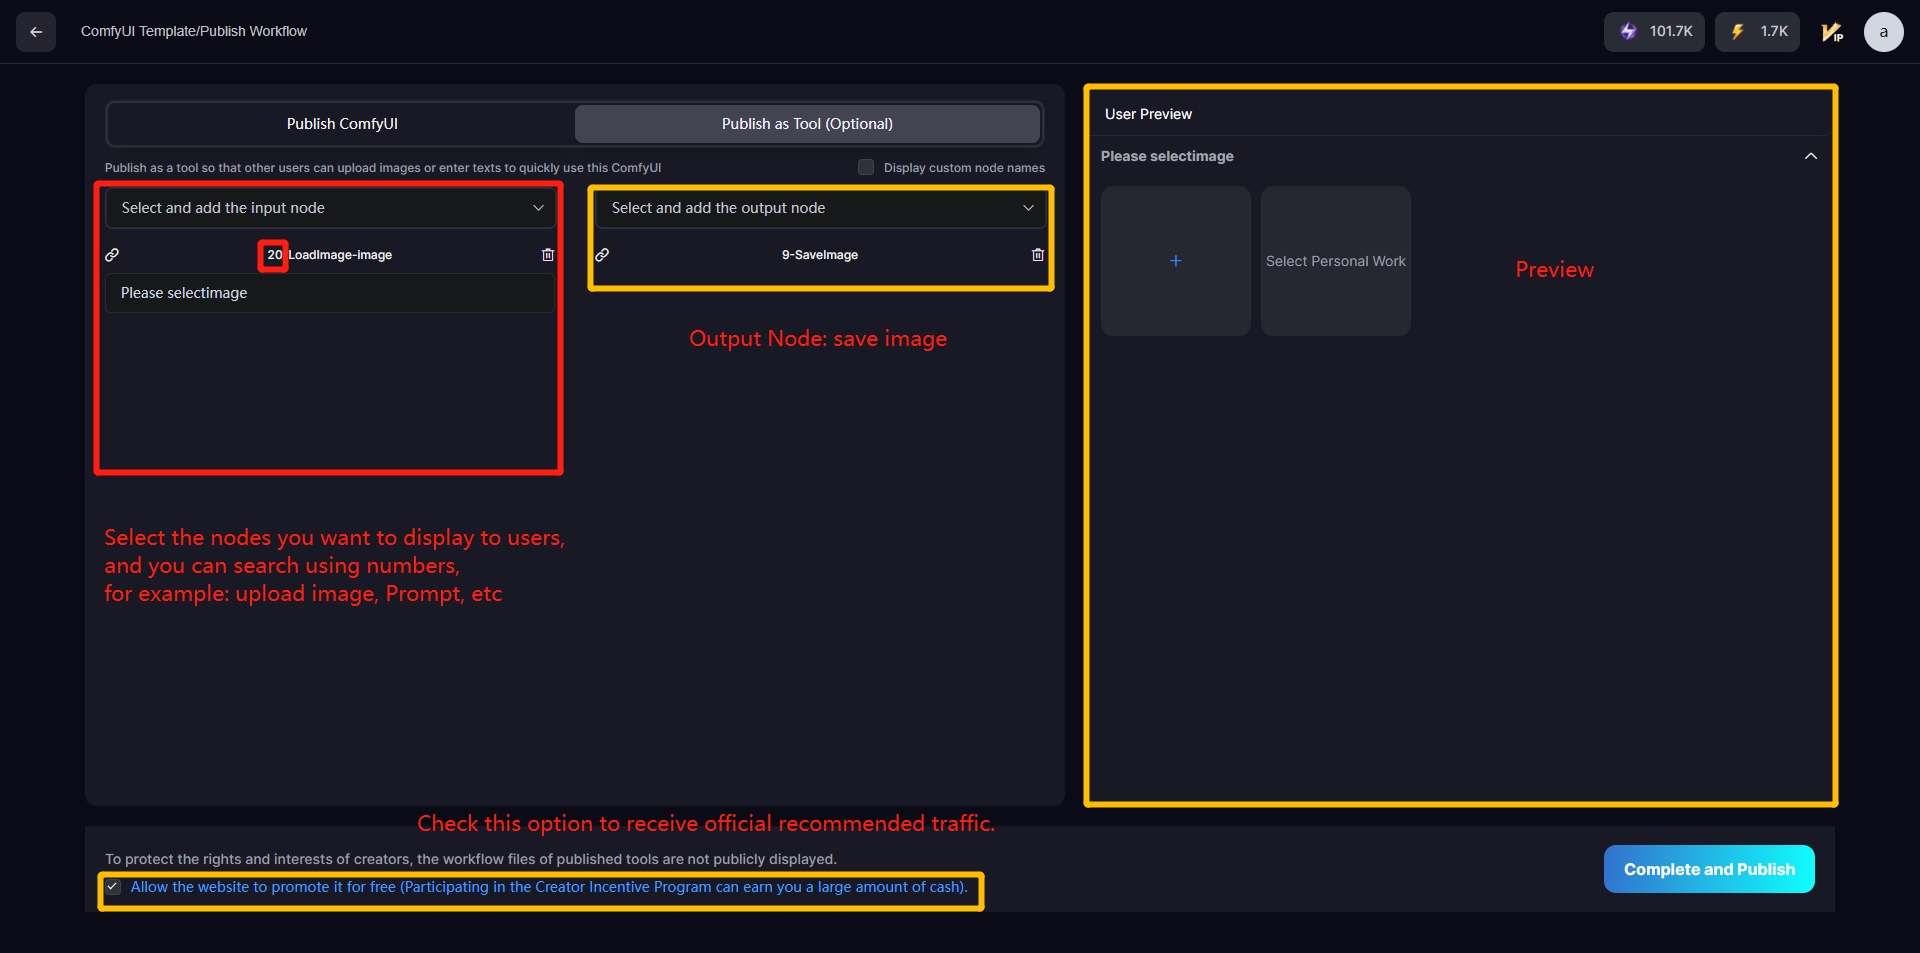Click the Please selectimage input field
The height and width of the screenshot is (953, 1920).
330,293
